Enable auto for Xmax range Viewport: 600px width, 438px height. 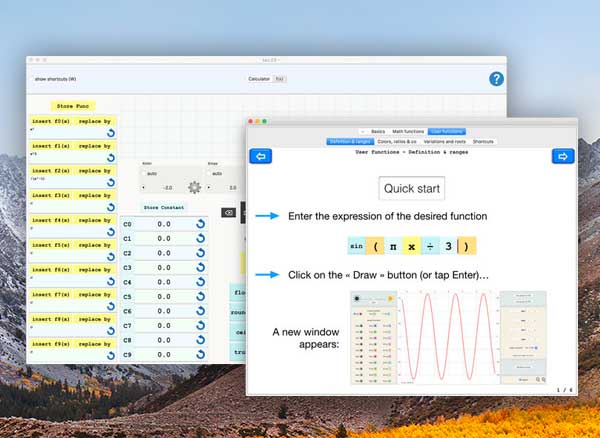[x=209, y=174]
